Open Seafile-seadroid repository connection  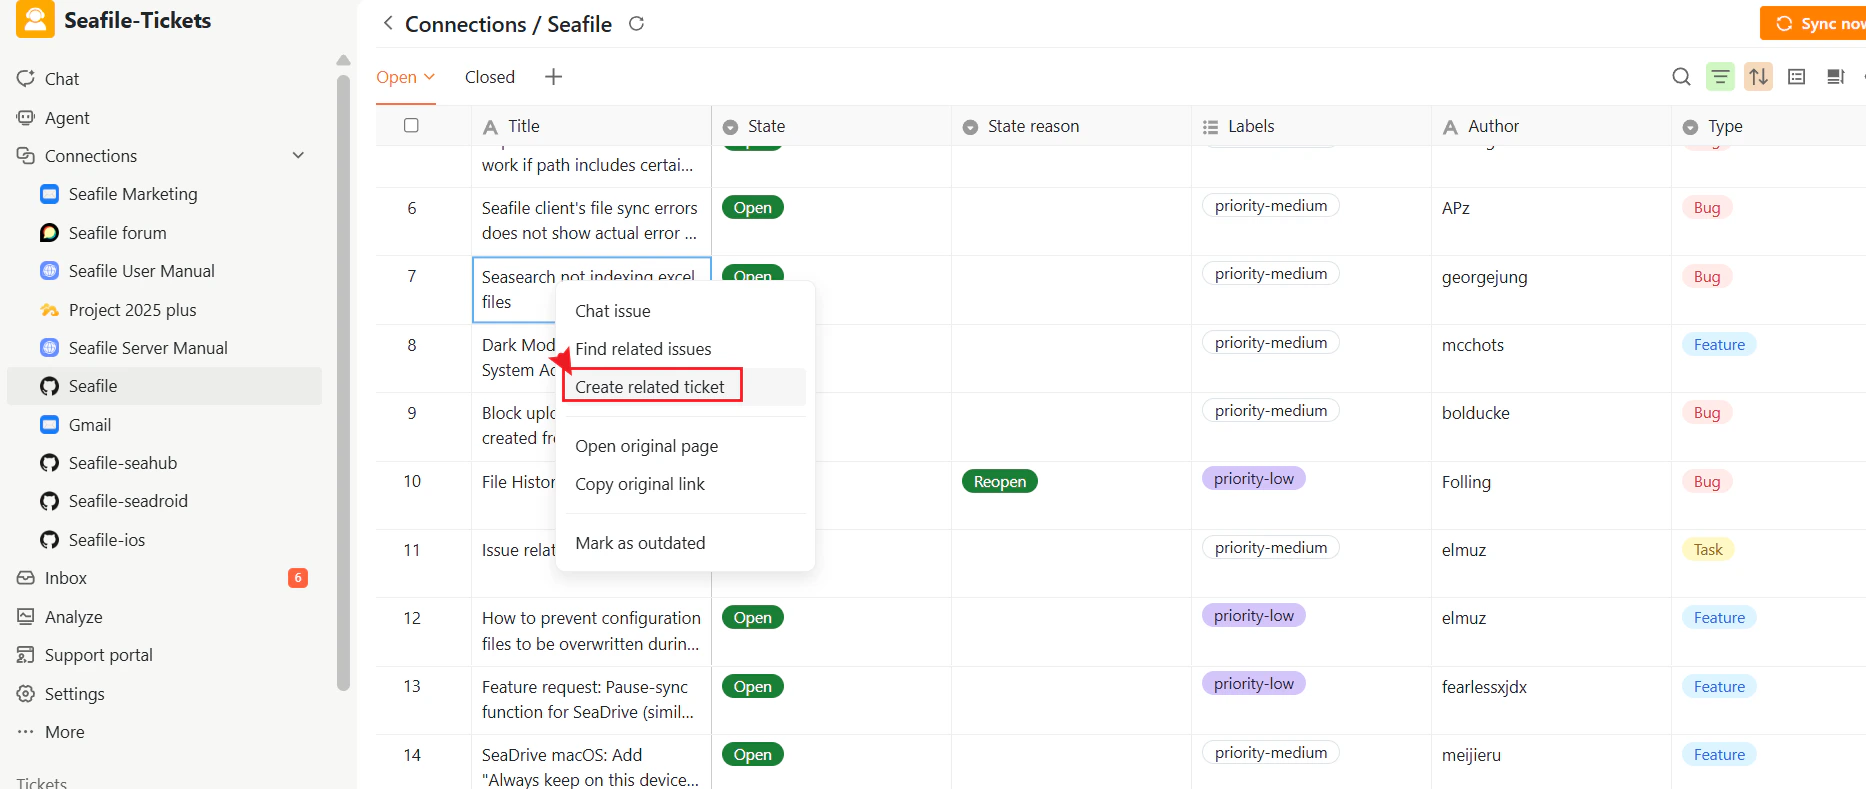(128, 501)
